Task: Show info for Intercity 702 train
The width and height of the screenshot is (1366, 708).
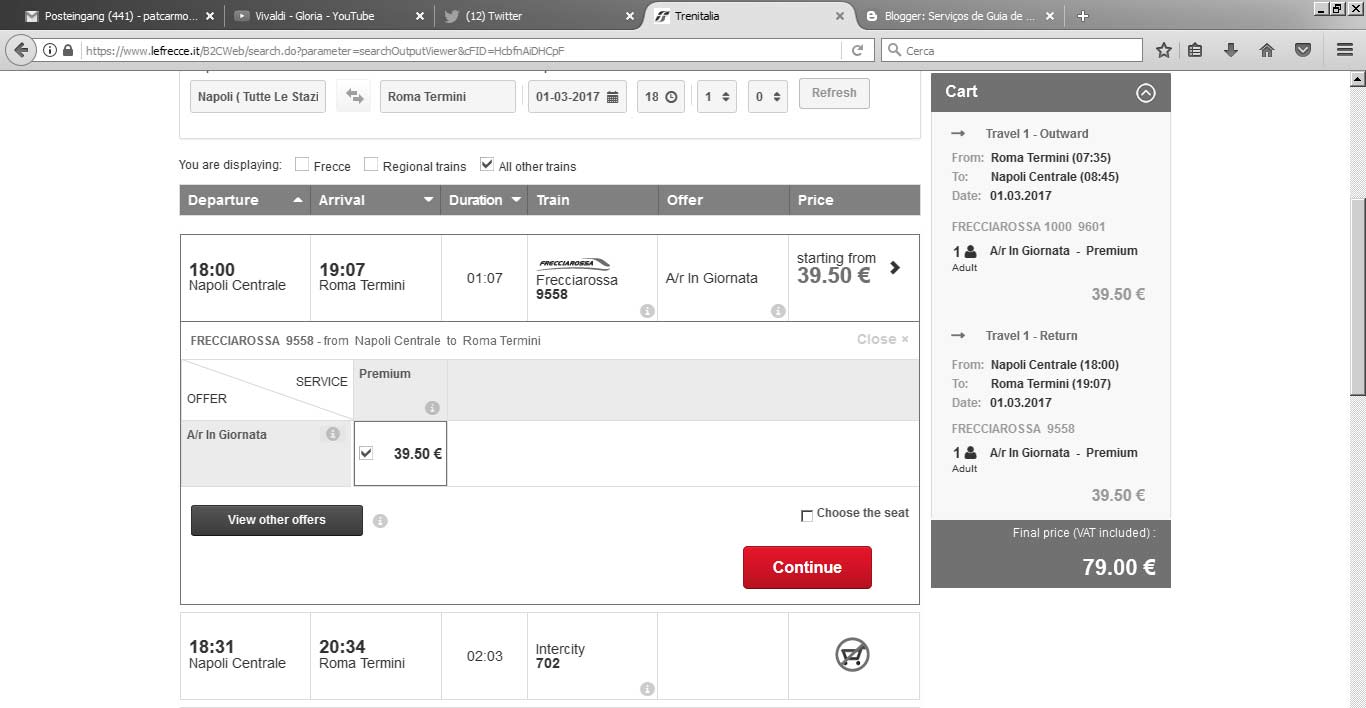Action: tap(647, 689)
